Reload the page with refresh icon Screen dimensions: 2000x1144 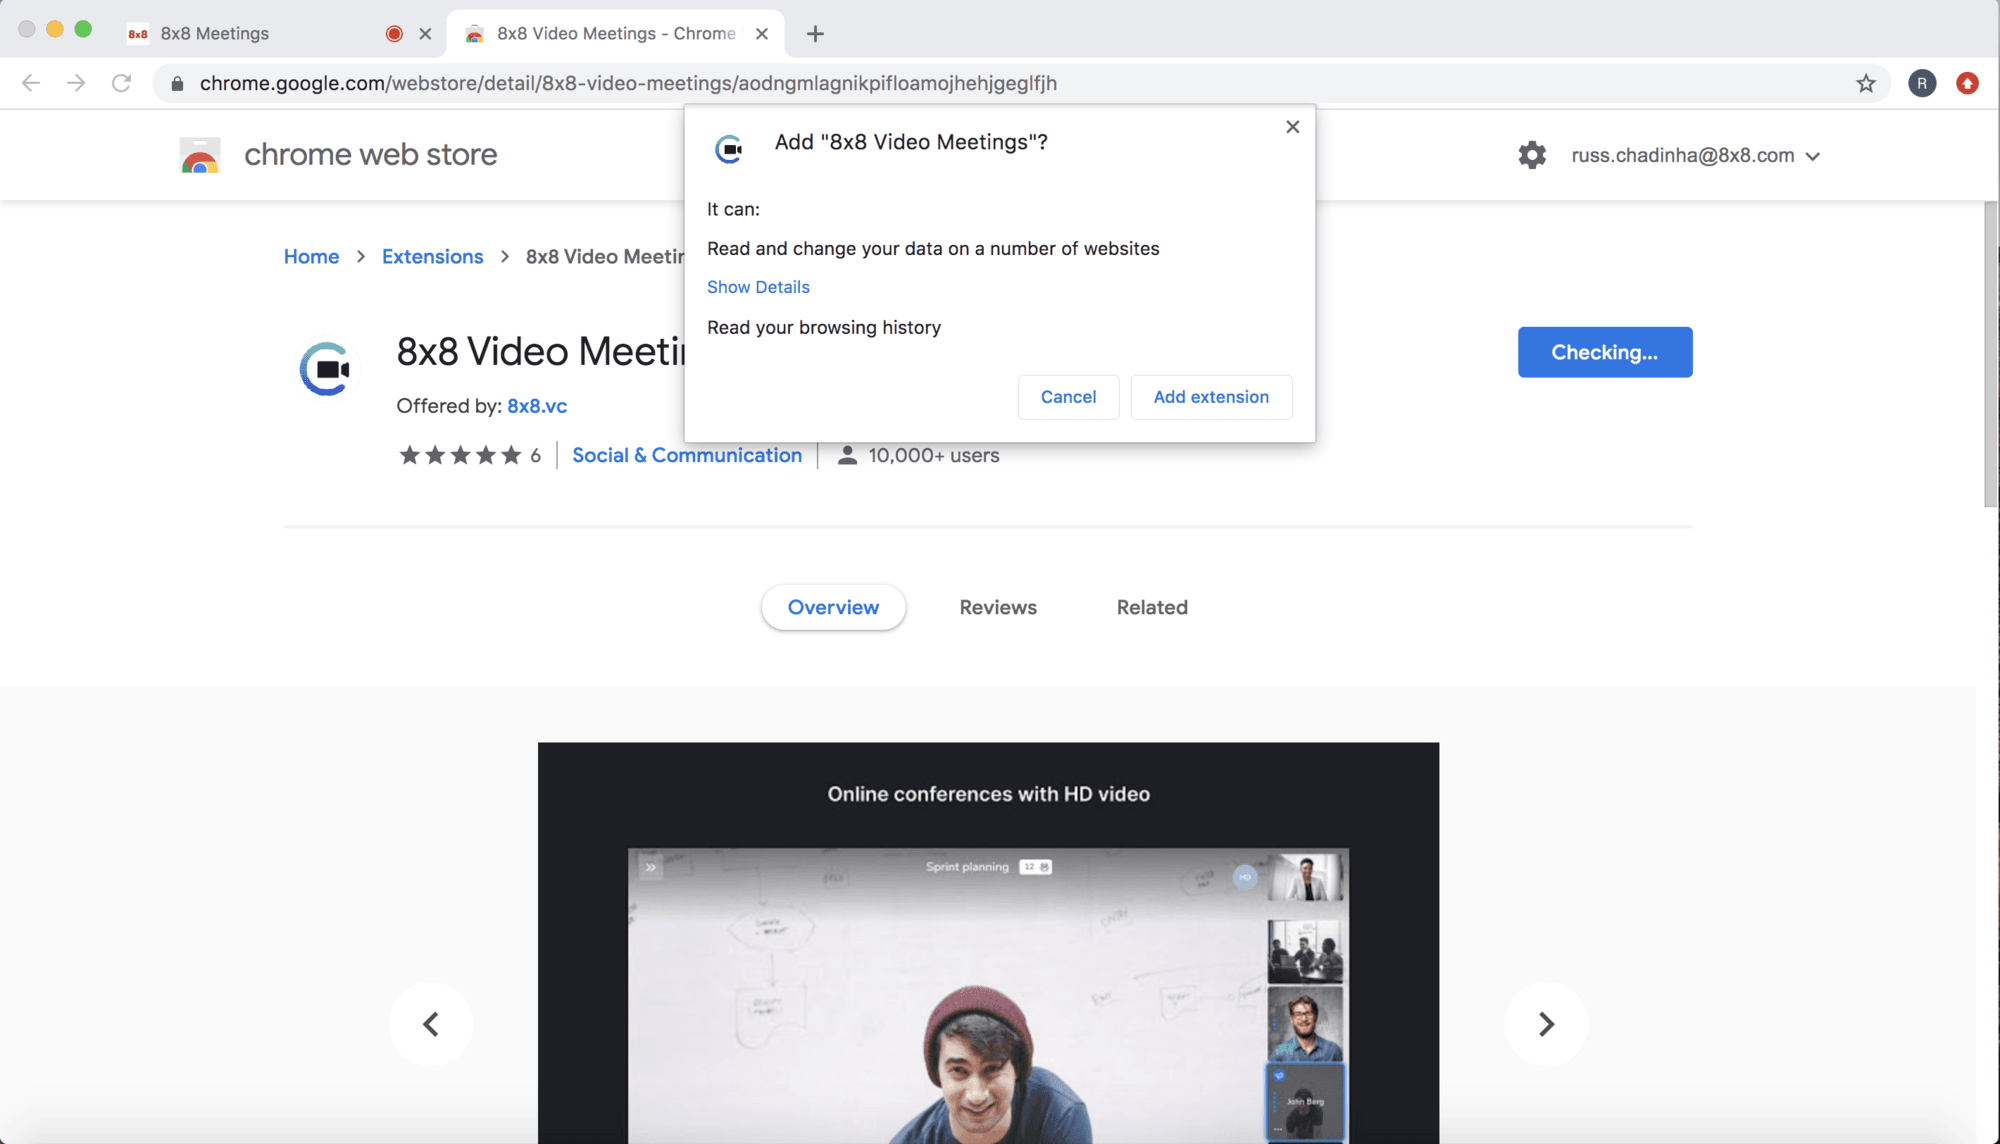[121, 83]
